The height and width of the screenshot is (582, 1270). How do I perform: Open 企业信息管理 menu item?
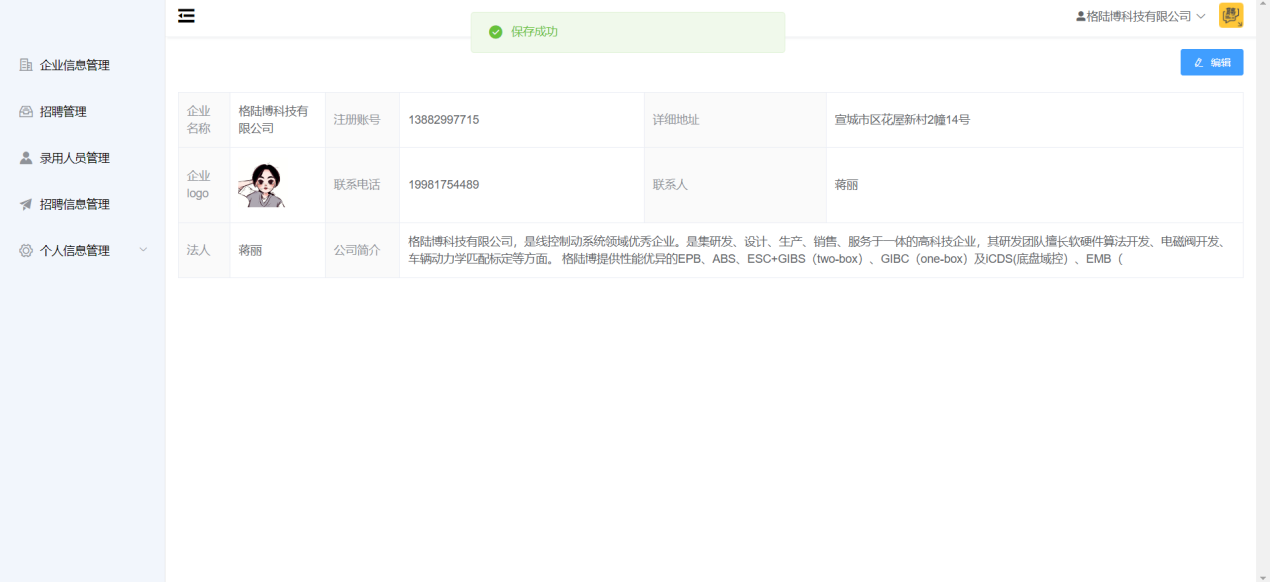click(82, 65)
